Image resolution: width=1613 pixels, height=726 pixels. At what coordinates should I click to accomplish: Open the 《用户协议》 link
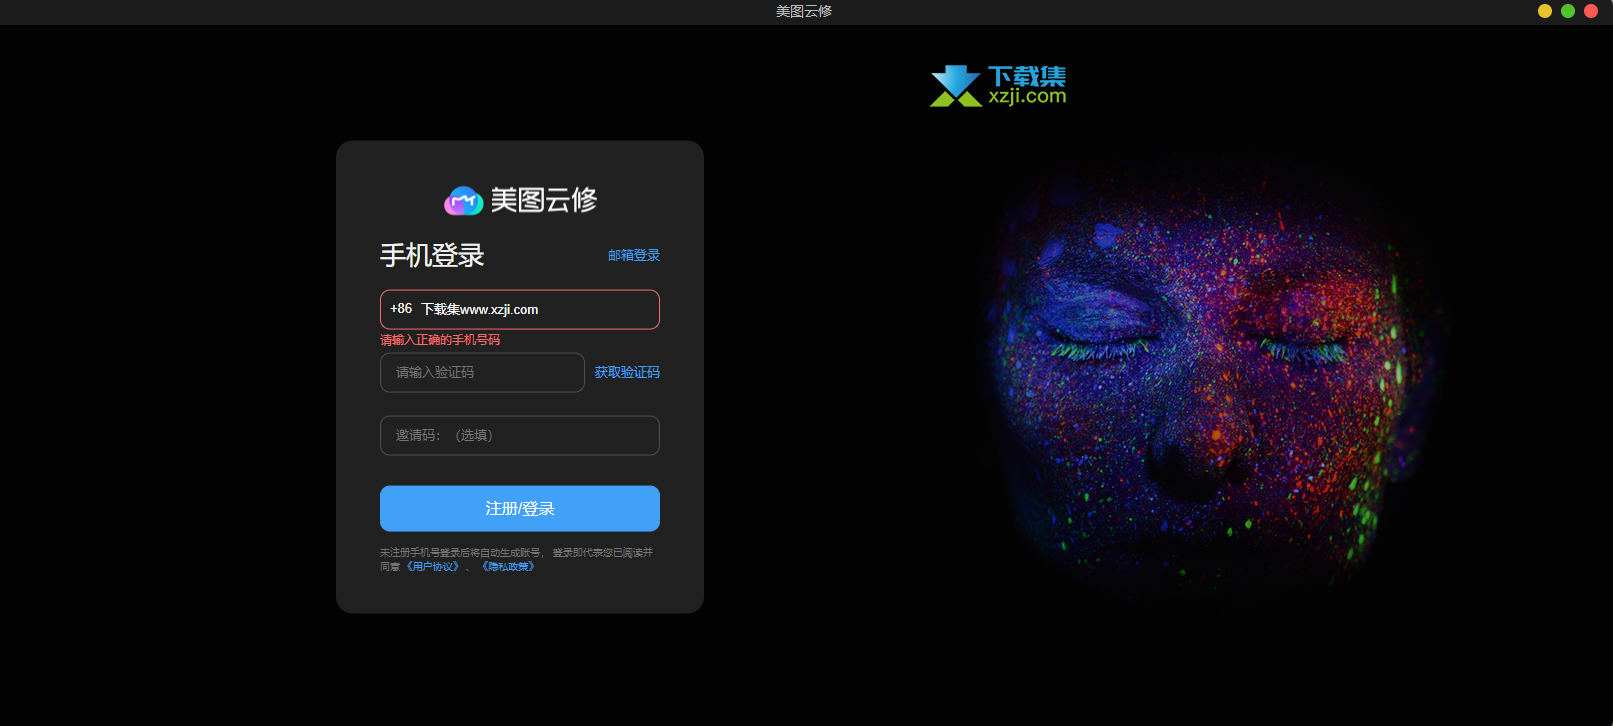tap(433, 567)
